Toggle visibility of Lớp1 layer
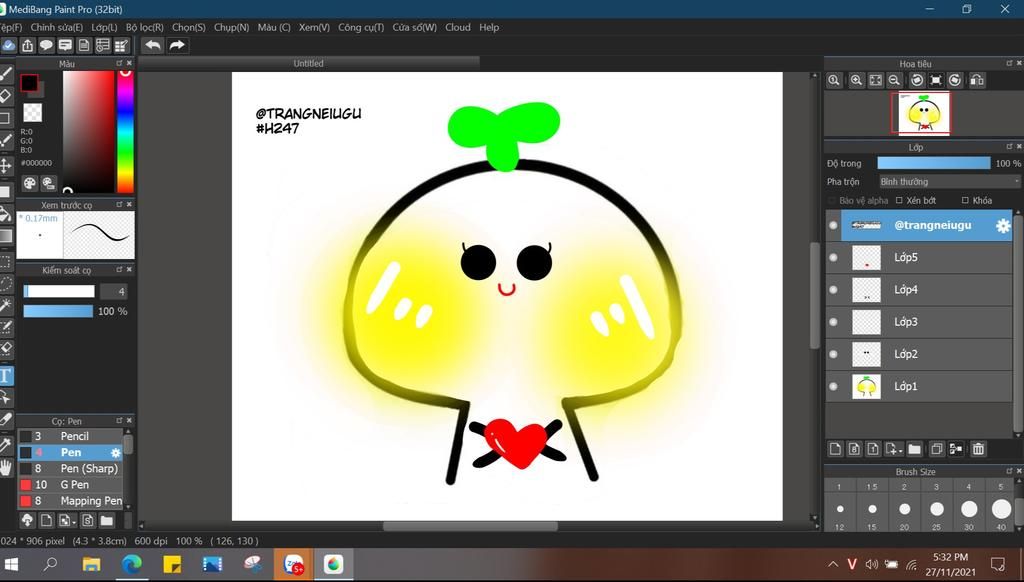The width and height of the screenshot is (1024, 582). (833, 386)
